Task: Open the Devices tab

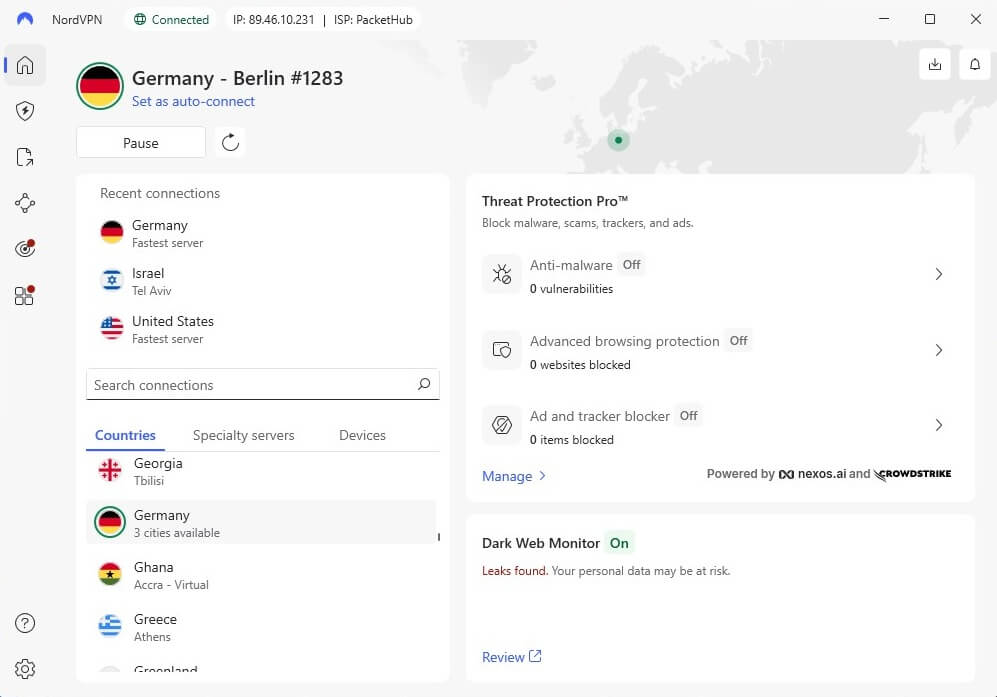Action: point(361,435)
